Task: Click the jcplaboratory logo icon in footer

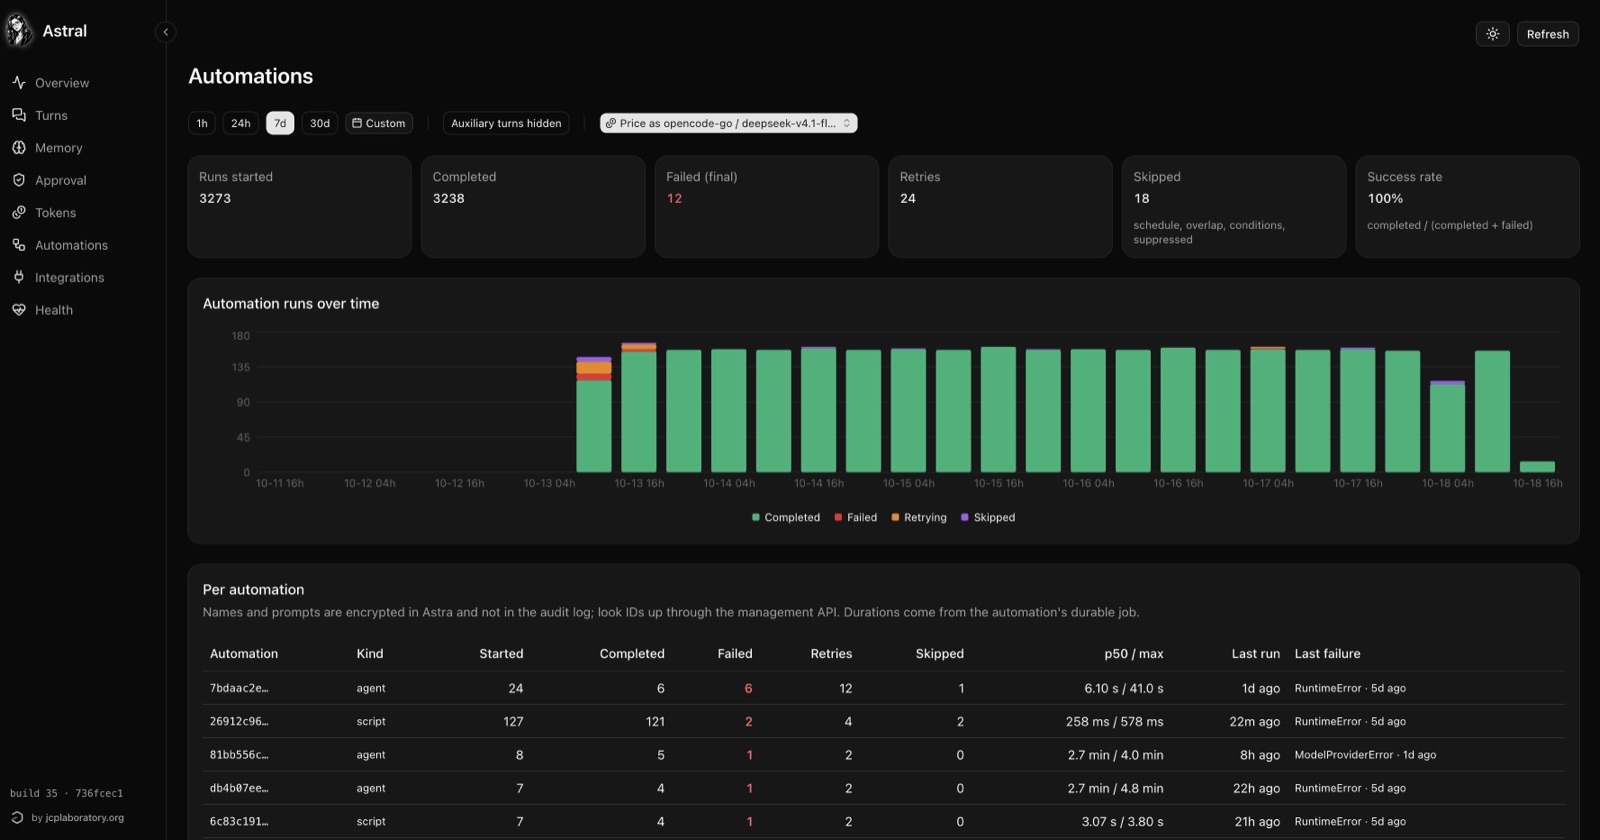Action: (x=17, y=817)
